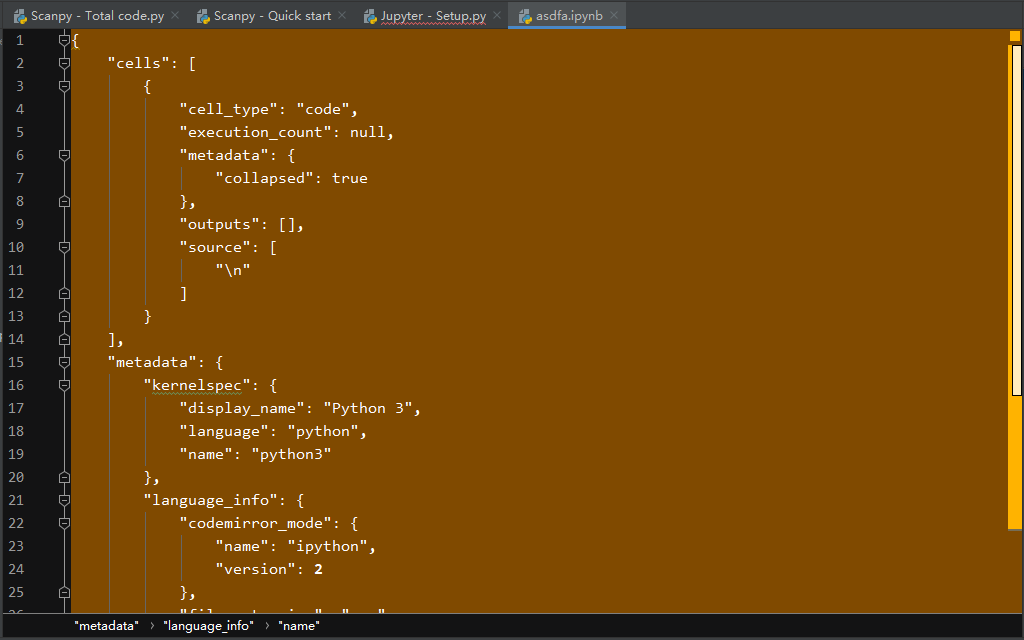
Task: Select the "name" breadcrumb in the status bar
Action: [x=299, y=625]
